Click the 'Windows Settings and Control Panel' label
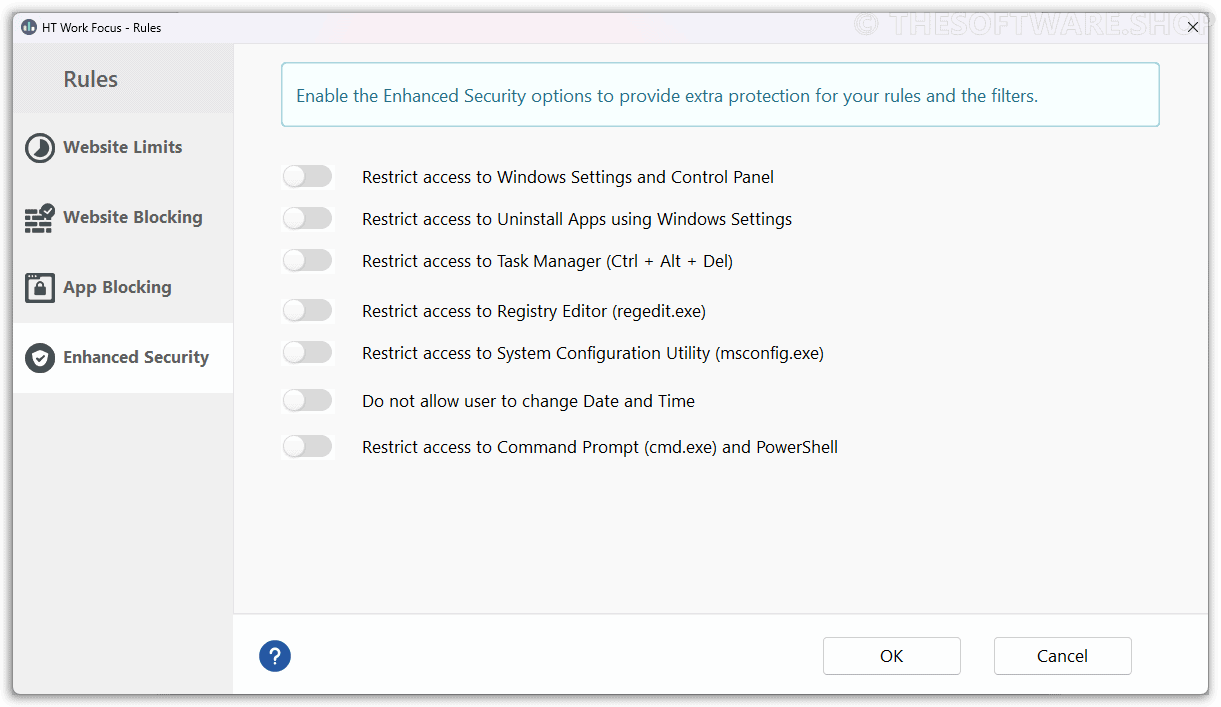The height and width of the screenshot is (707, 1221). point(568,177)
